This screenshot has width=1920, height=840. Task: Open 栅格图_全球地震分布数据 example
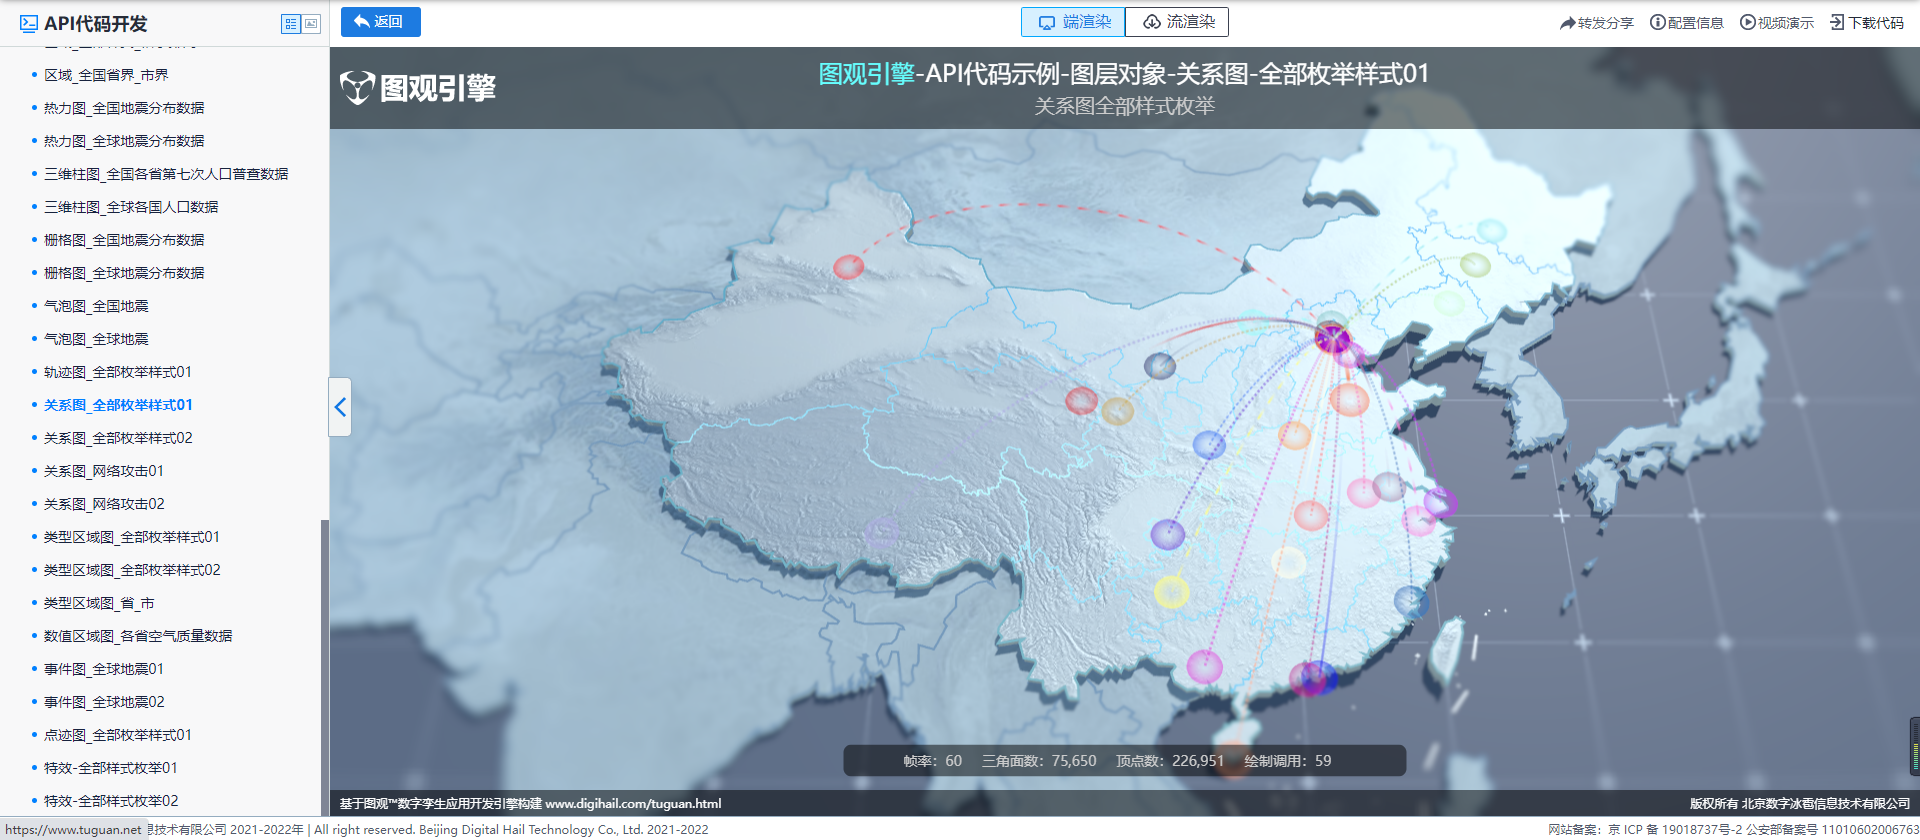(124, 273)
